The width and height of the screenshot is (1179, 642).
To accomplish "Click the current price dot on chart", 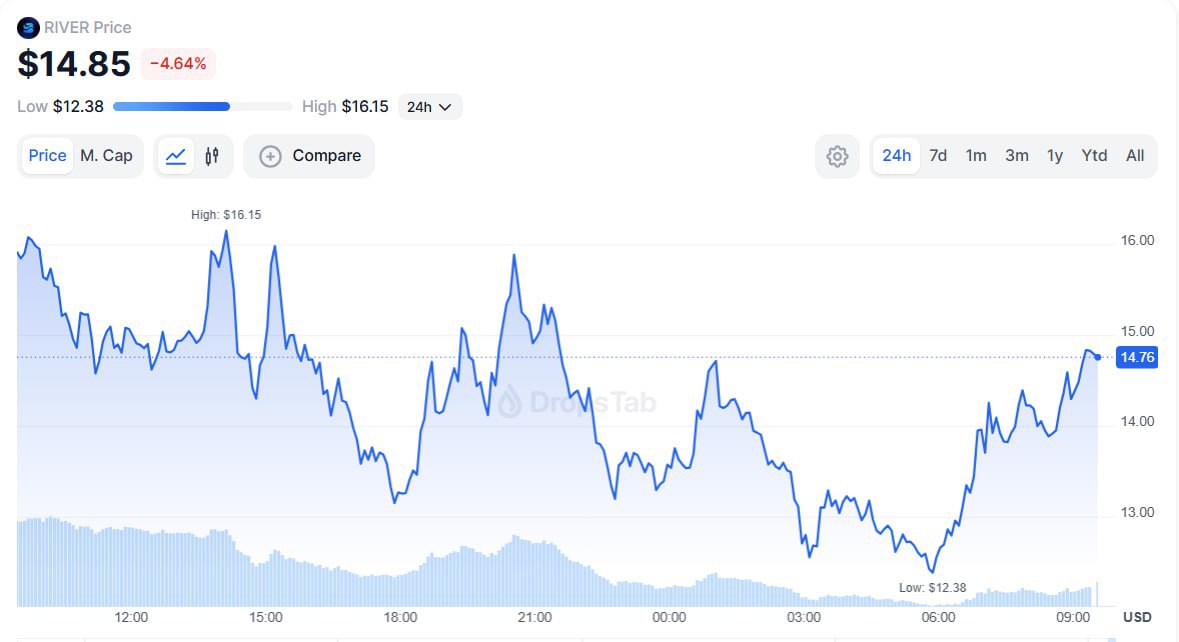I will [x=1098, y=357].
